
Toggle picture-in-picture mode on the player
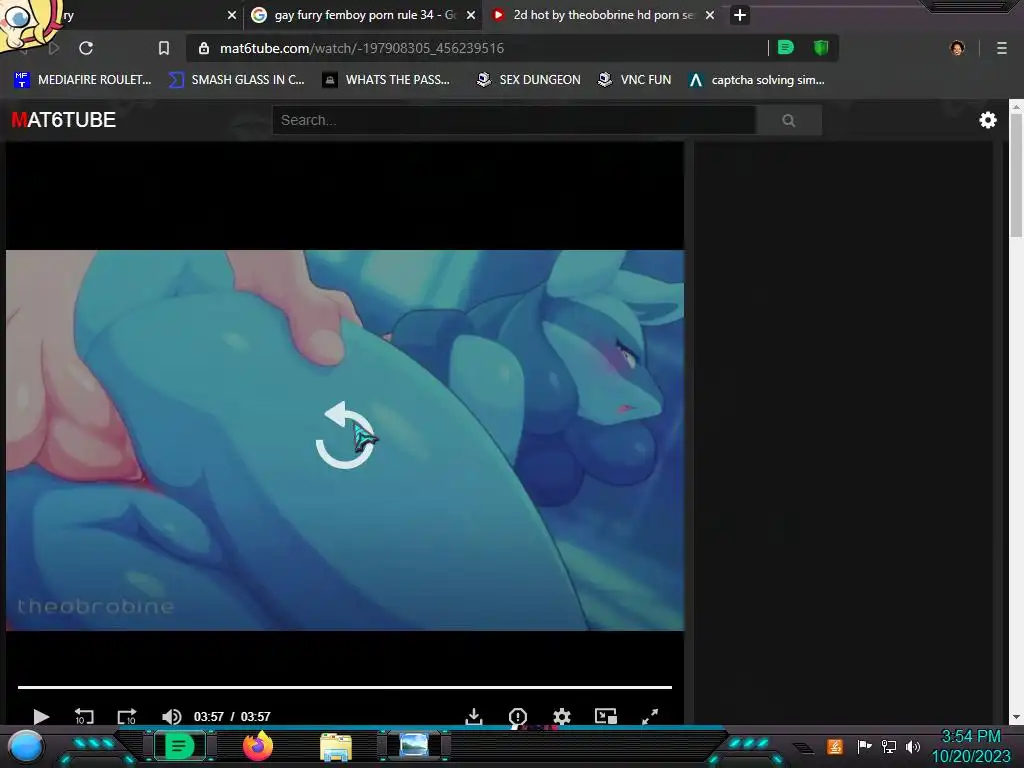pos(605,716)
